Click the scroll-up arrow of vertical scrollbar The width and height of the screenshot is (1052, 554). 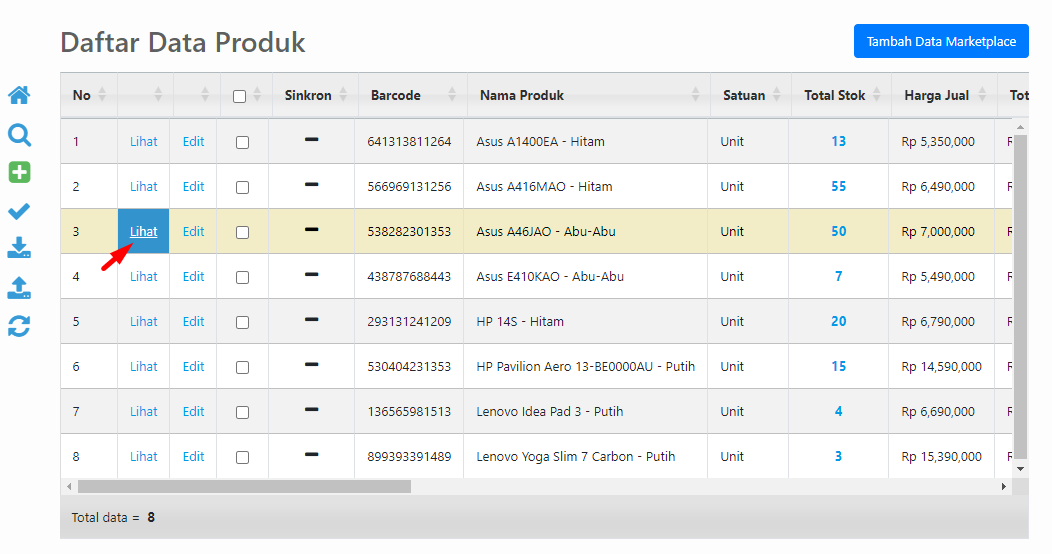(x=1020, y=127)
